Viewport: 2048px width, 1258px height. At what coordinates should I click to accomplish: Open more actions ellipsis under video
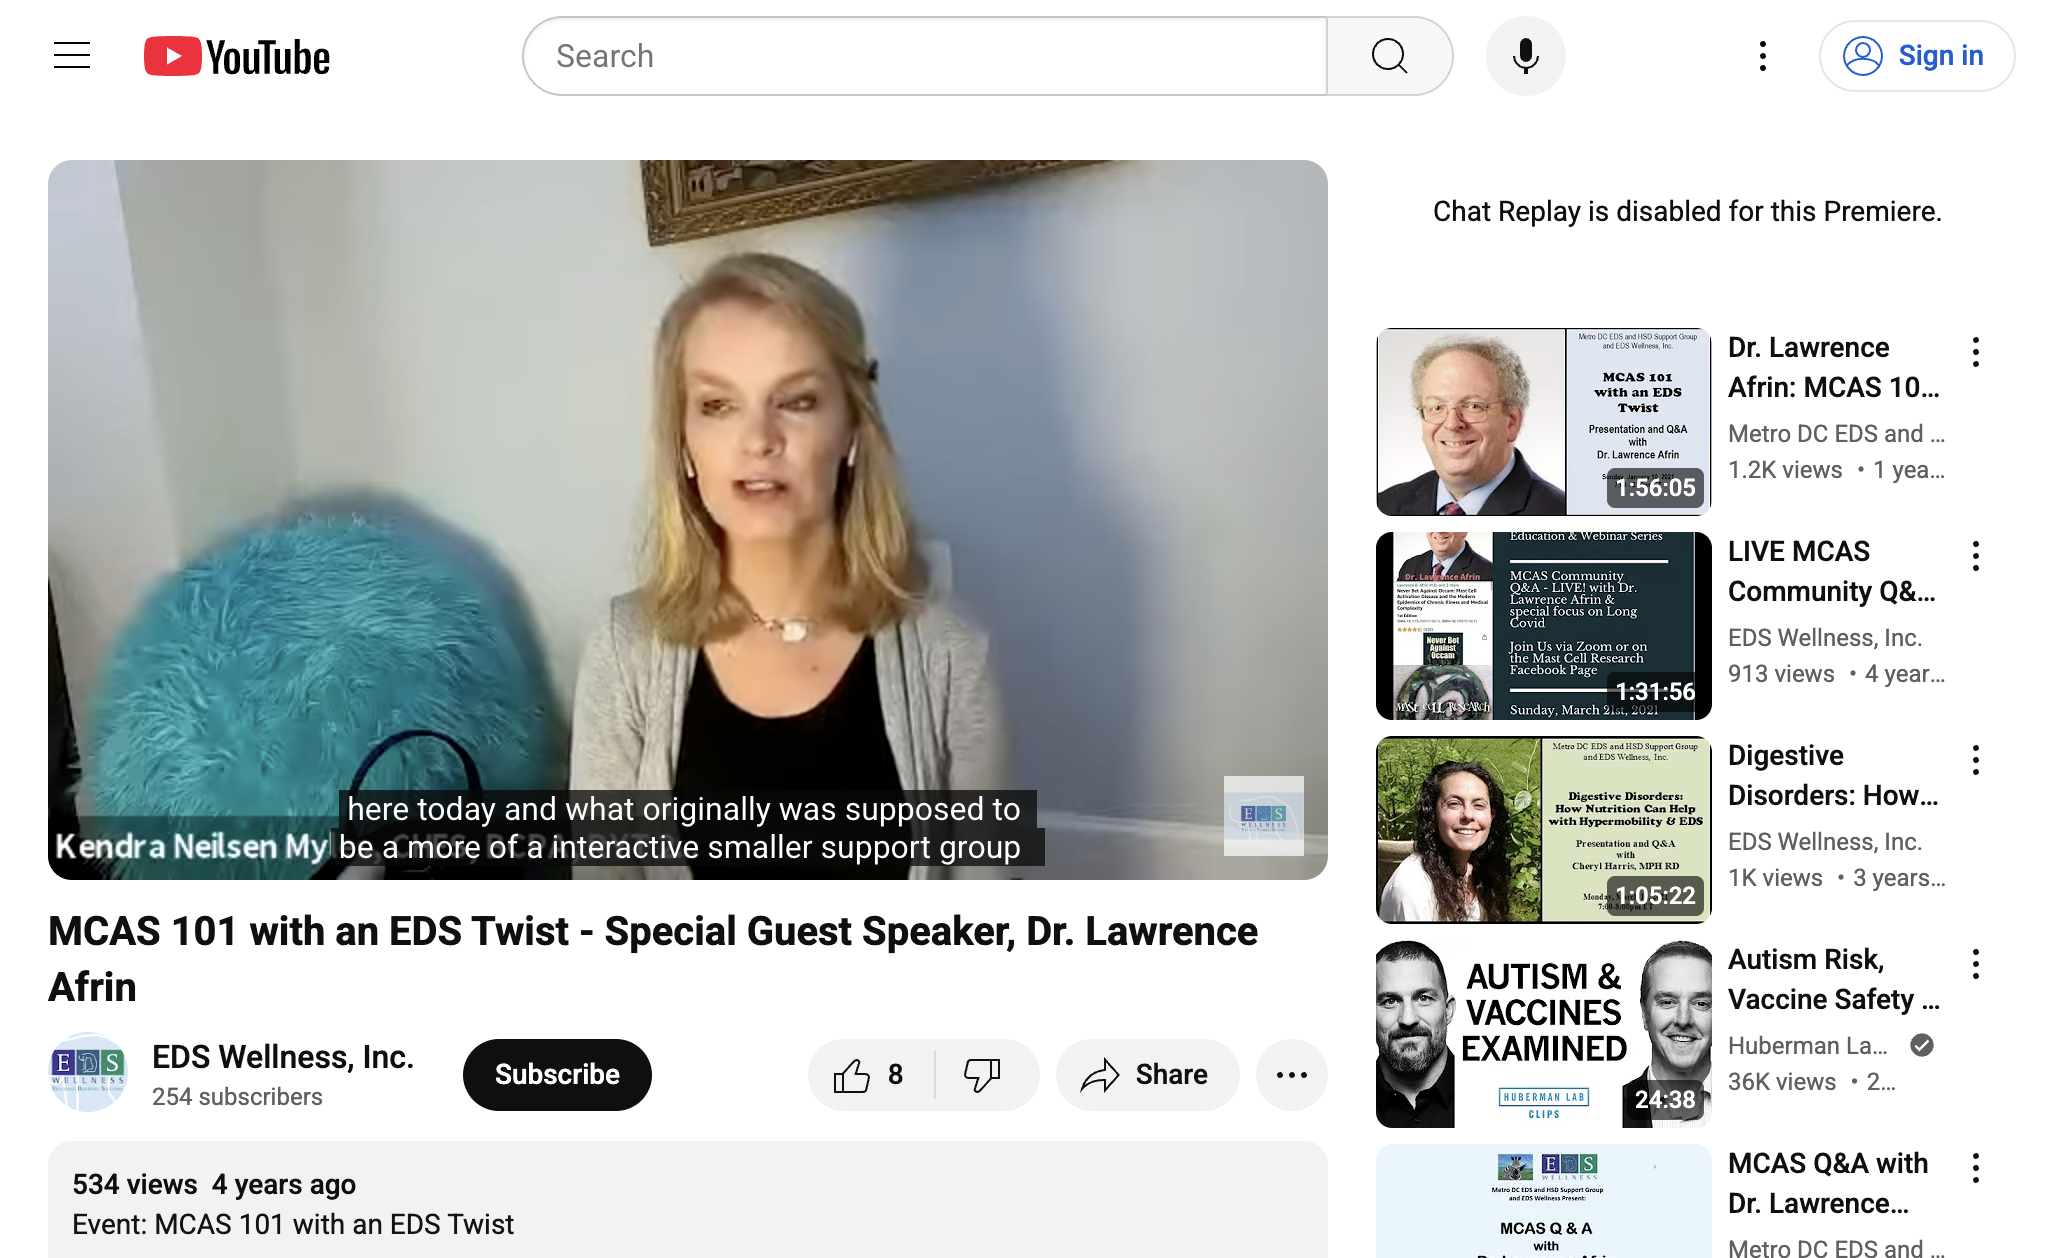1292,1074
